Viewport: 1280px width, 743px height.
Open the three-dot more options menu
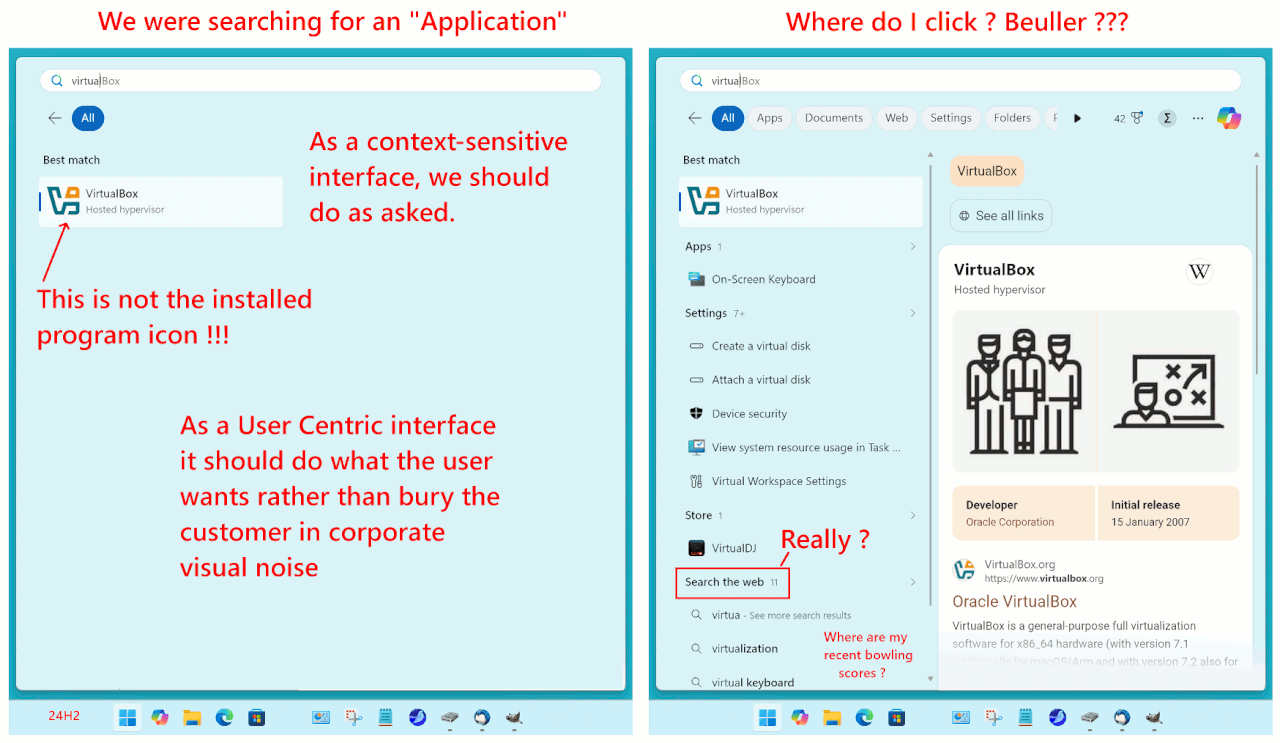pyautogui.click(x=1198, y=118)
